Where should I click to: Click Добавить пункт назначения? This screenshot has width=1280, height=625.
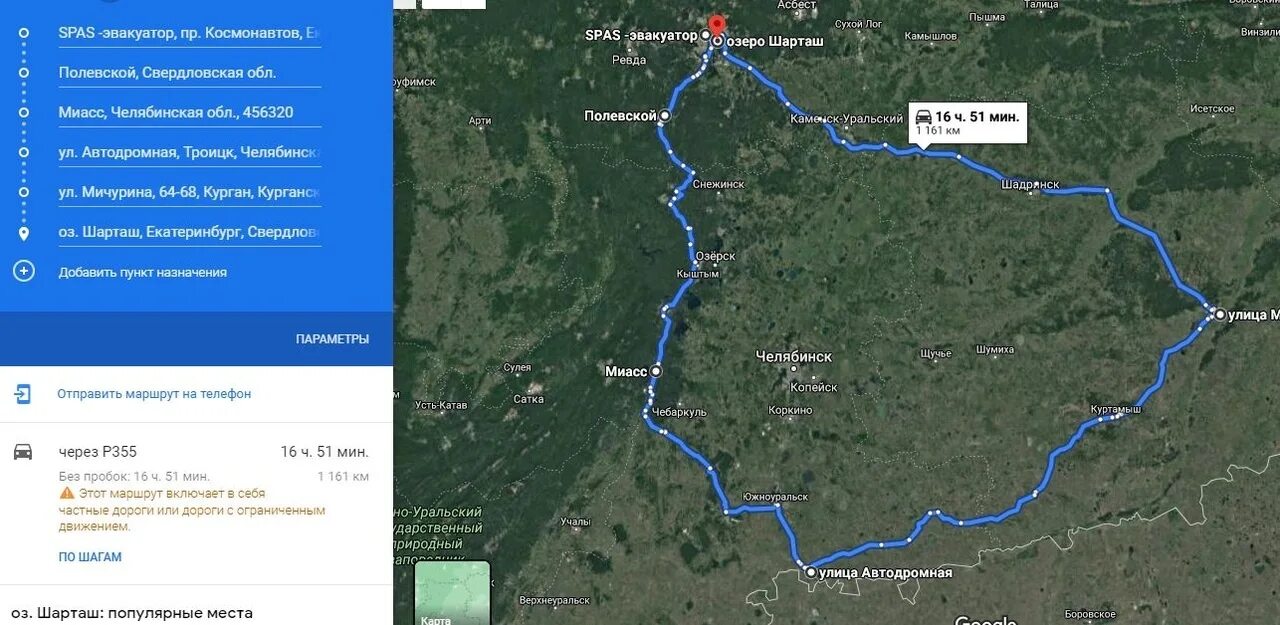pos(143,272)
